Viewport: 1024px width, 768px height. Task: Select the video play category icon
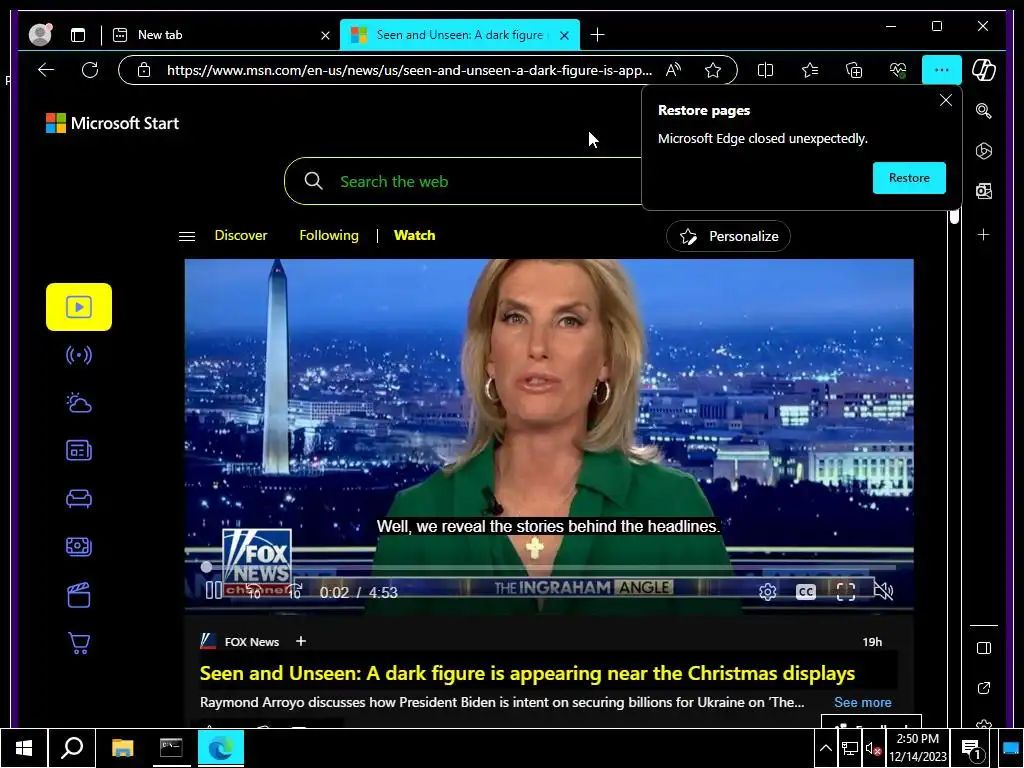click(x=79, y=307)
